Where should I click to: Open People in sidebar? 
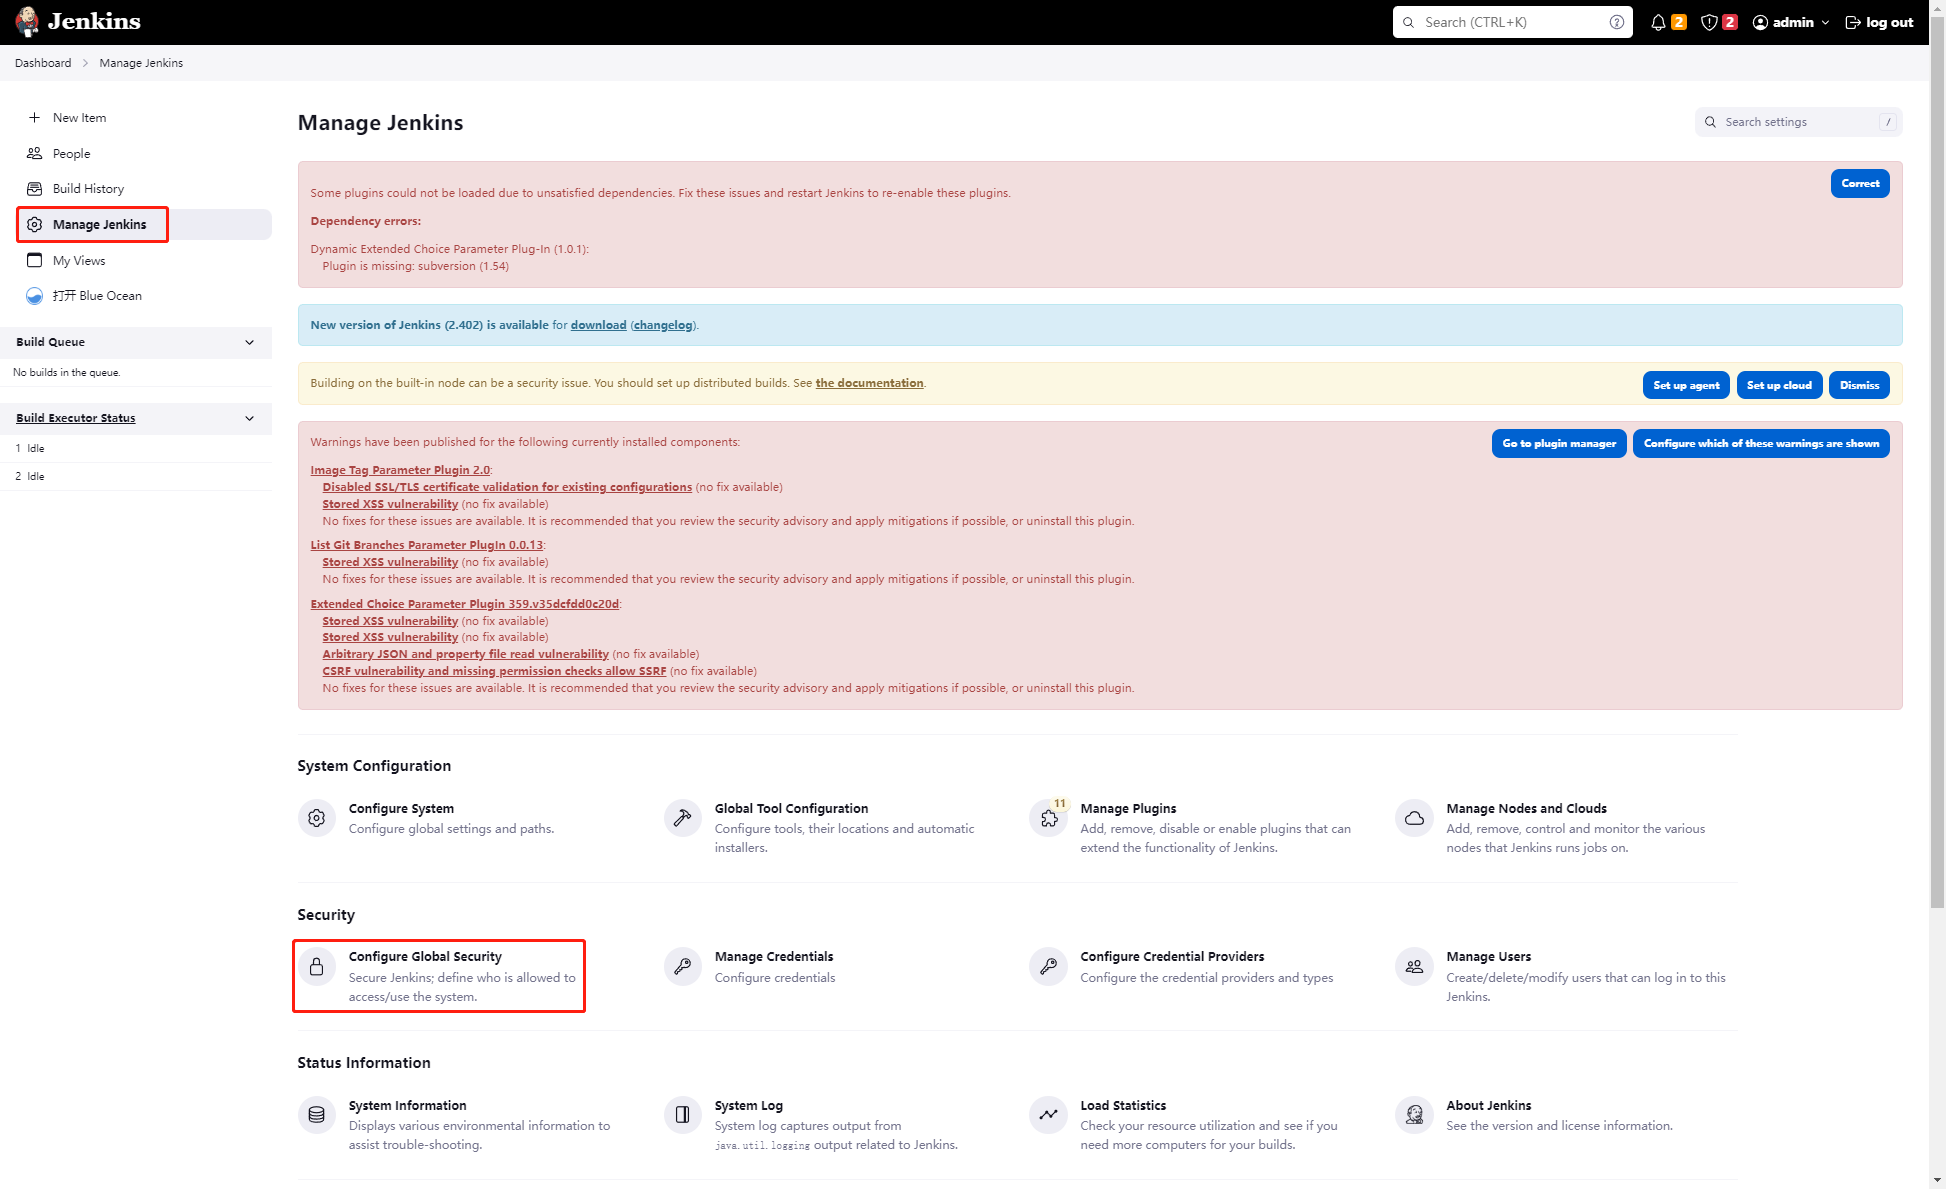(71, 153)
